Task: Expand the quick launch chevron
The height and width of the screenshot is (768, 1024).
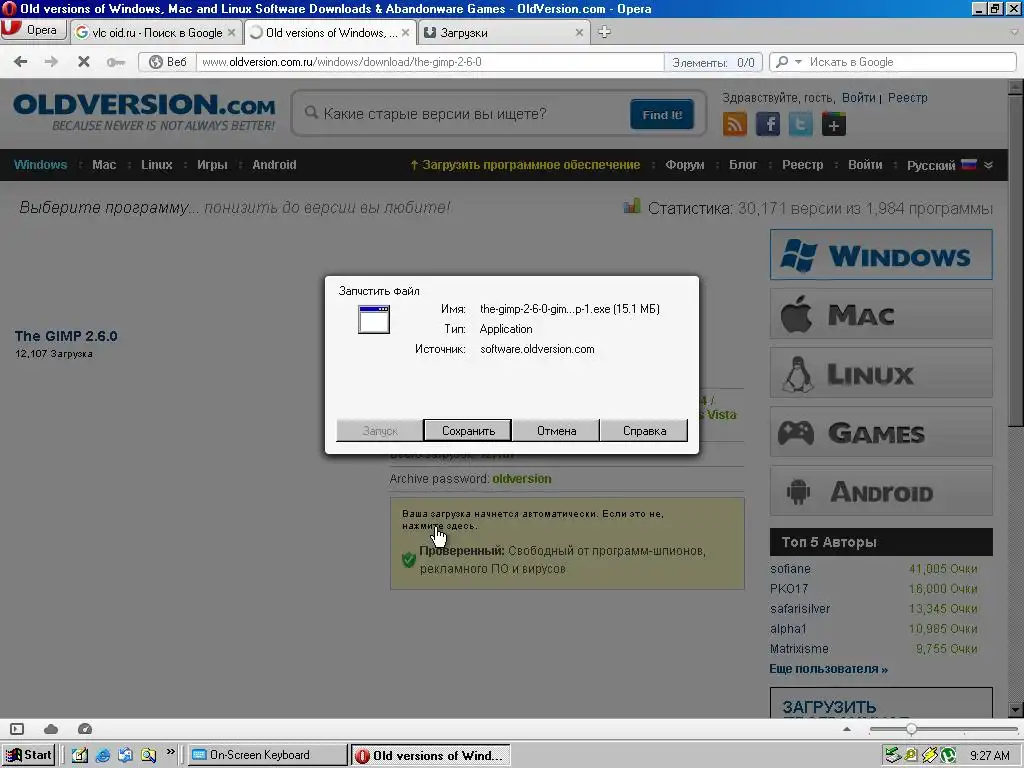Action: 170,753
